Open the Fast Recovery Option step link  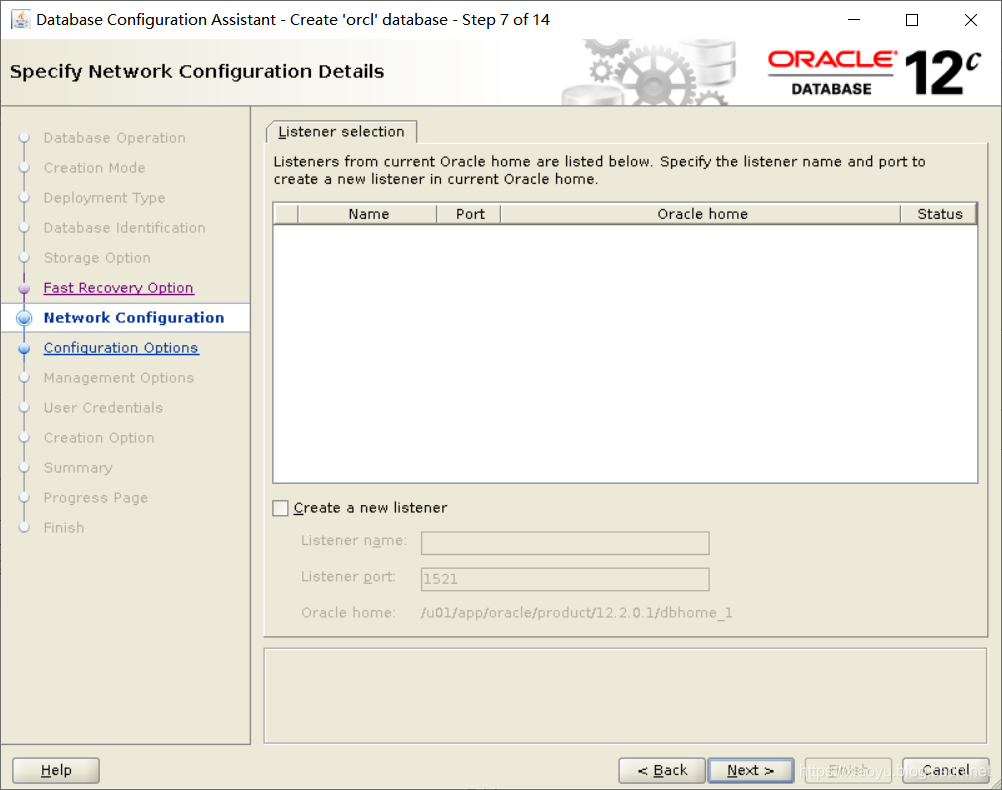point(118,288)
